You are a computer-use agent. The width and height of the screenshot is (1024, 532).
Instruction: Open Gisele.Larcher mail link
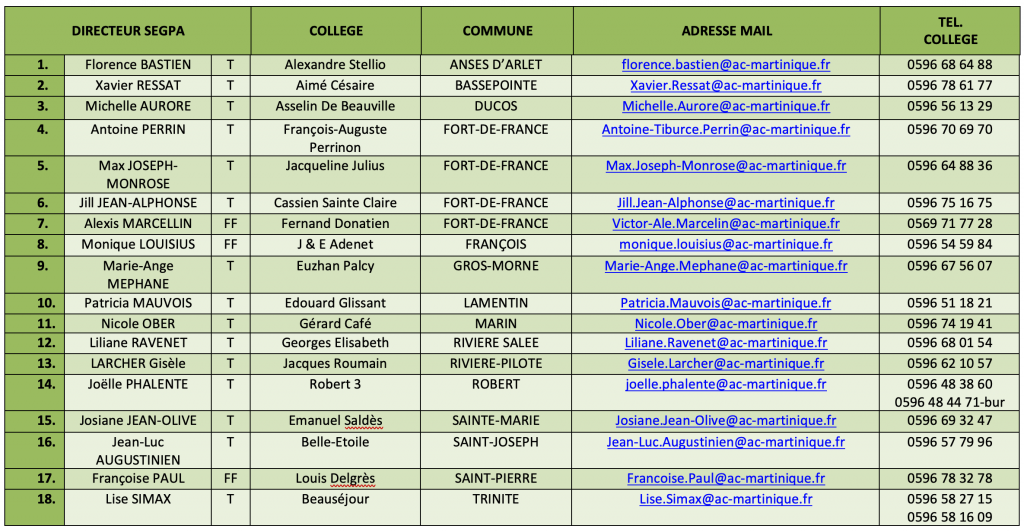coord(726,364)
